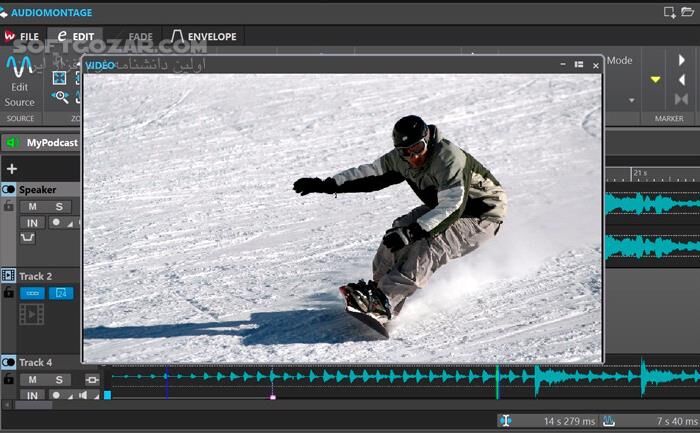Click the add track plus icon

click(12, 169)
